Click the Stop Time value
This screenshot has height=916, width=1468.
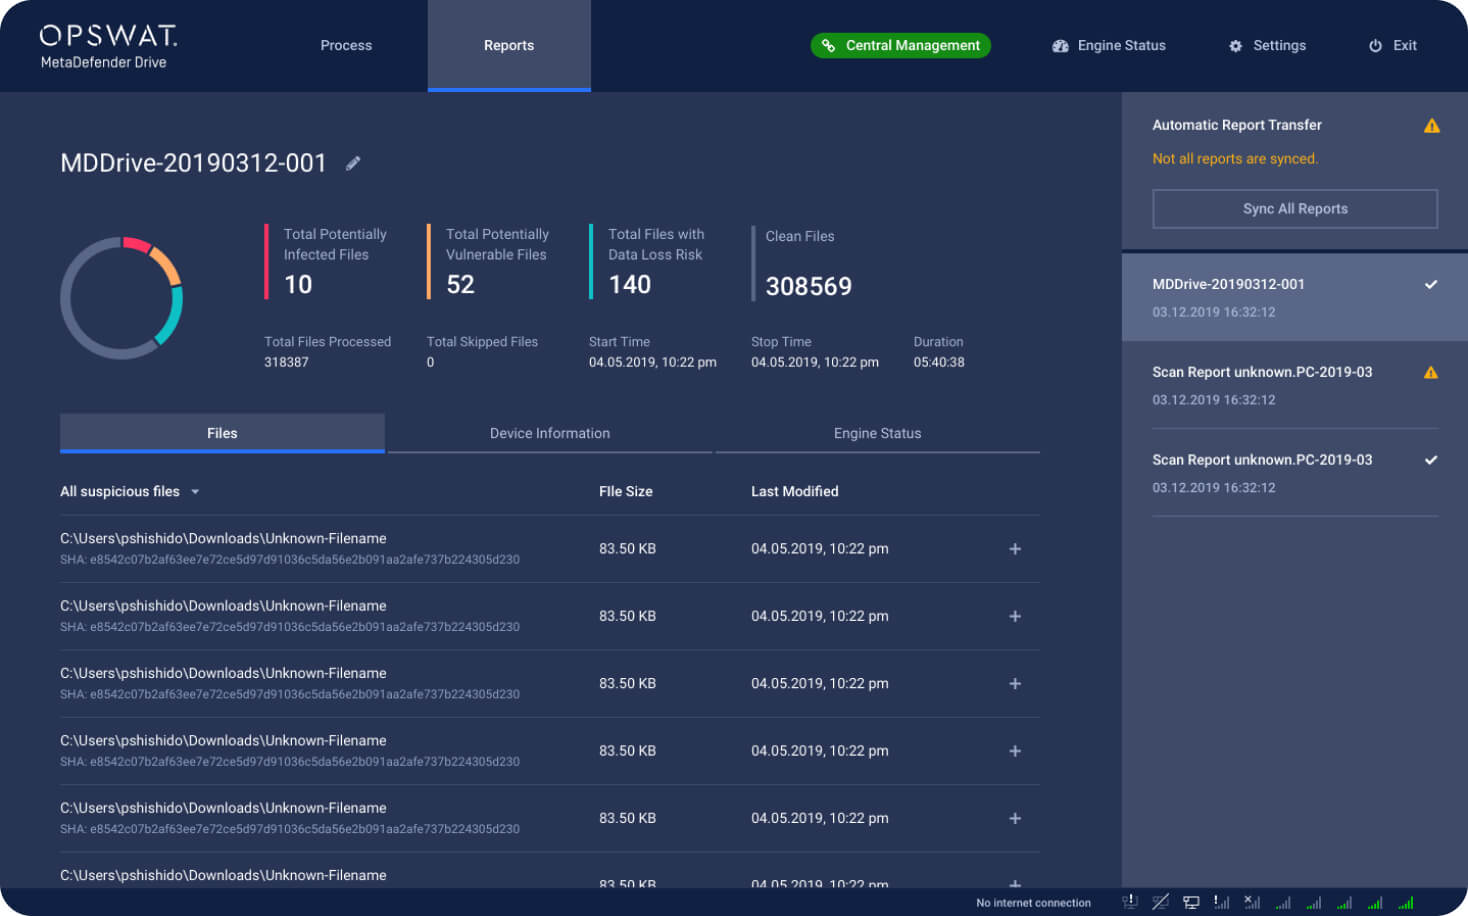[815, 362]
